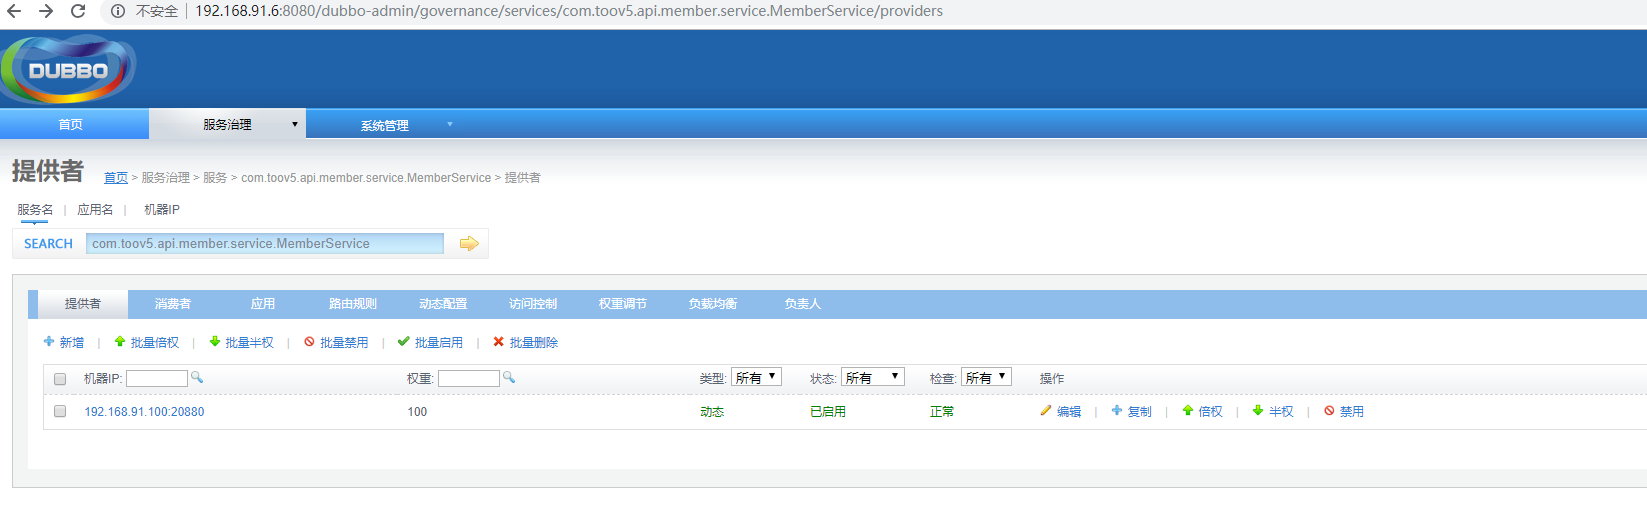Switch to the 访问控制 tab
The width and height of the screenshot is (1647, 522).
(x=533, y=304)
